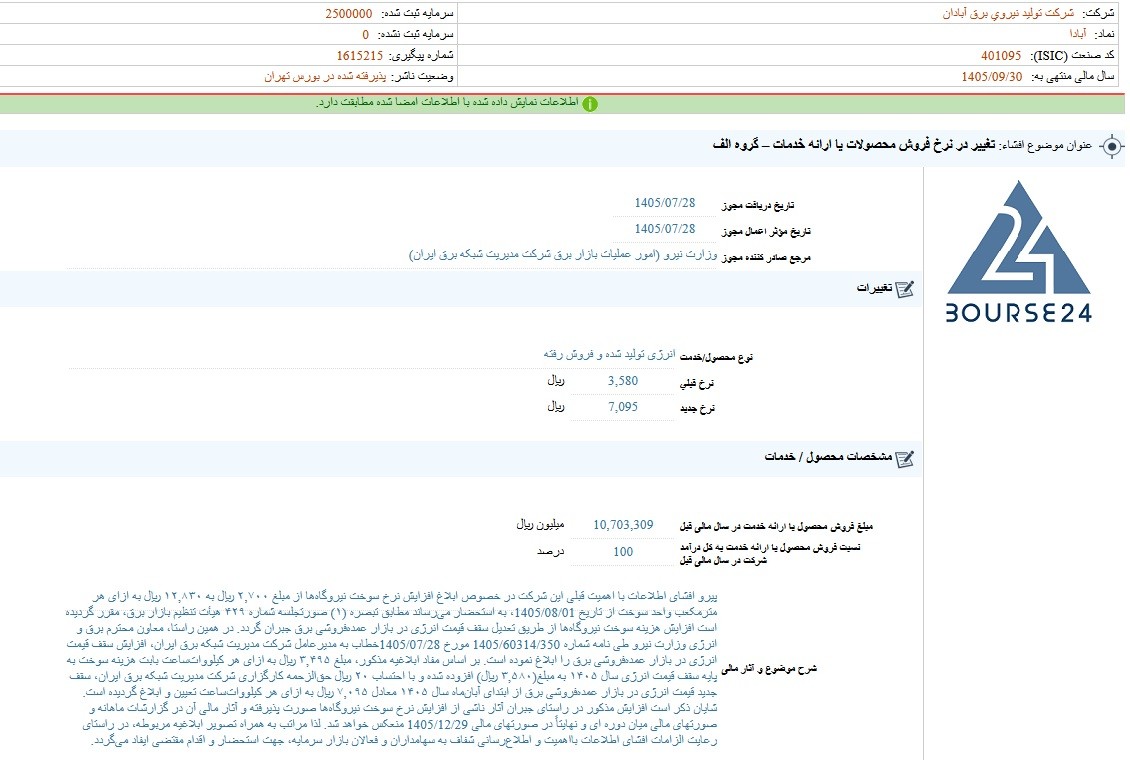Click the تغییرات section heading

pyautogui.click(x=874, y=288)
